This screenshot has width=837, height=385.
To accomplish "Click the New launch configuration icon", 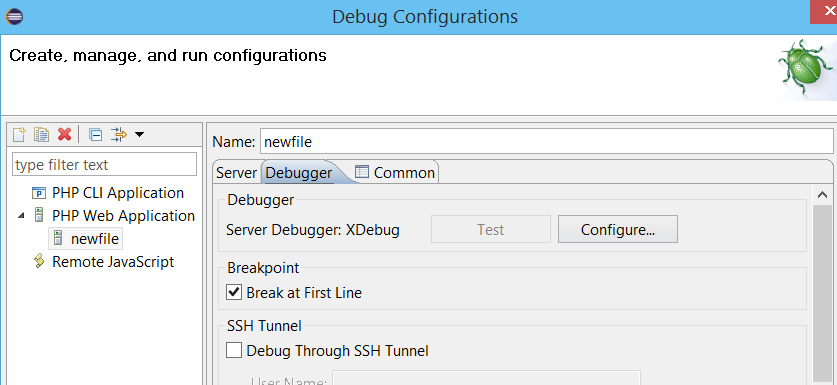I will coord(19,134).
